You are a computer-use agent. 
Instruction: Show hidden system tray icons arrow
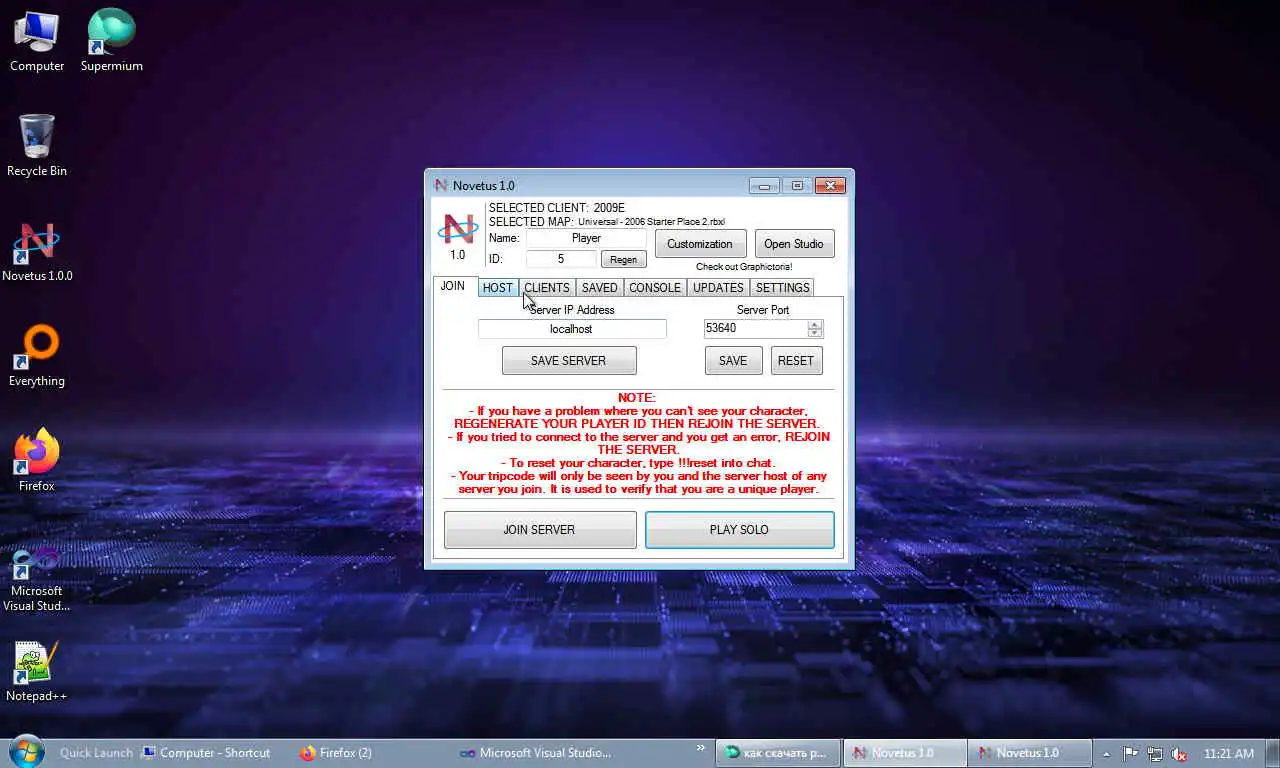pos(1107,754)
